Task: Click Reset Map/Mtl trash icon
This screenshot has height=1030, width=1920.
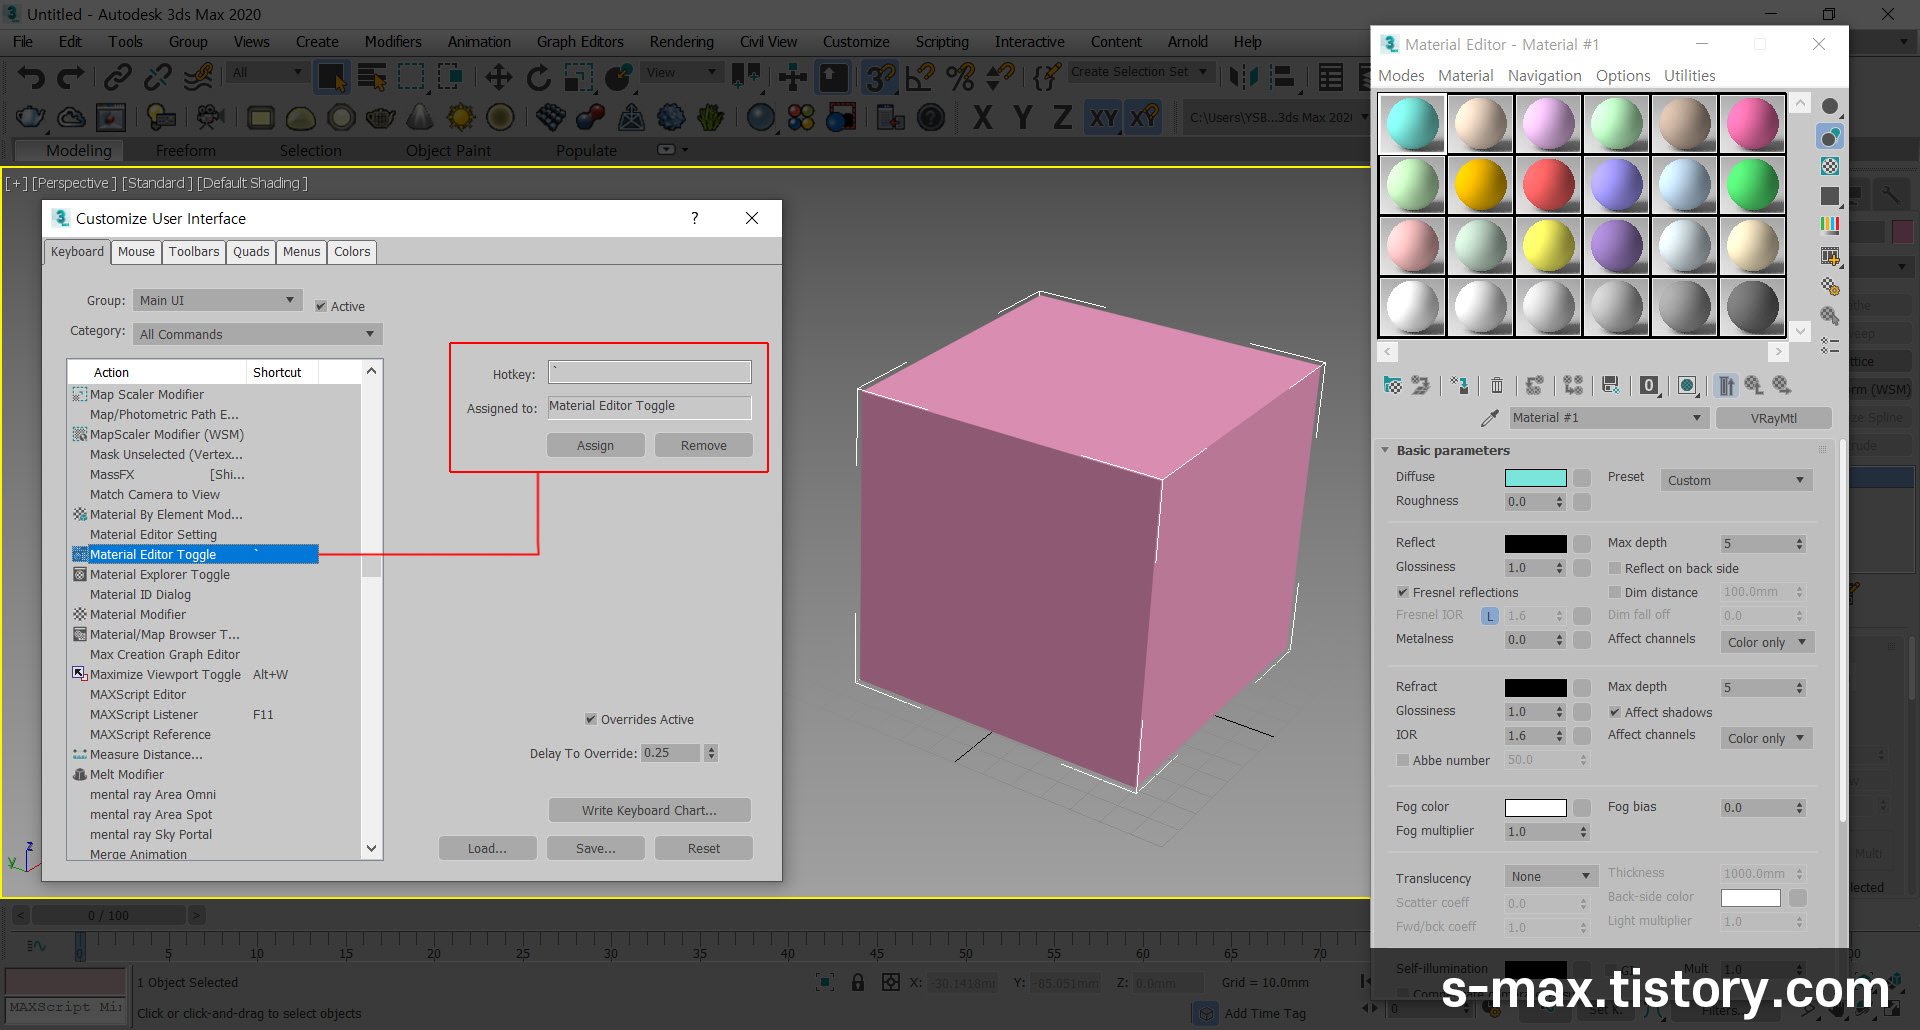Action: point(1497,385)
